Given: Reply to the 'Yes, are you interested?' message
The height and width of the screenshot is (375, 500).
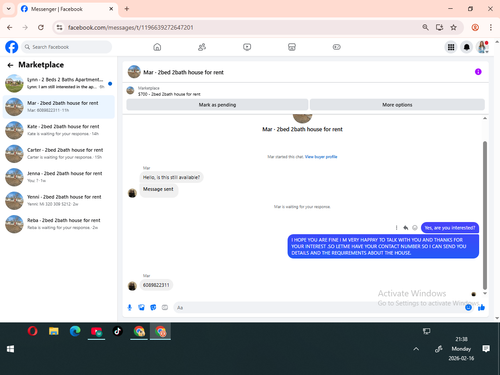Looking at the screenshot, I should click(x=405, y=228).
